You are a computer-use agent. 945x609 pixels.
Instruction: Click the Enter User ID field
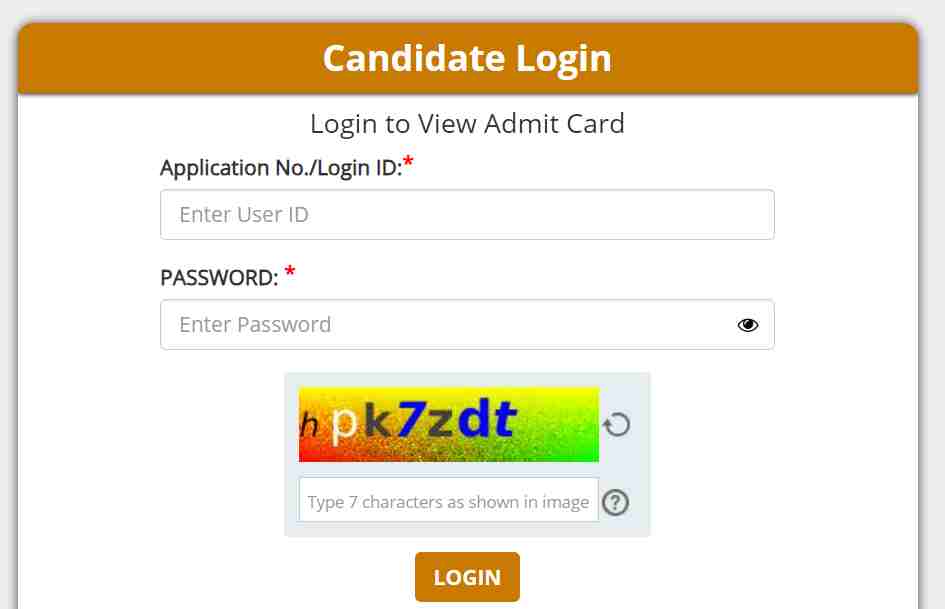point(467,215)
